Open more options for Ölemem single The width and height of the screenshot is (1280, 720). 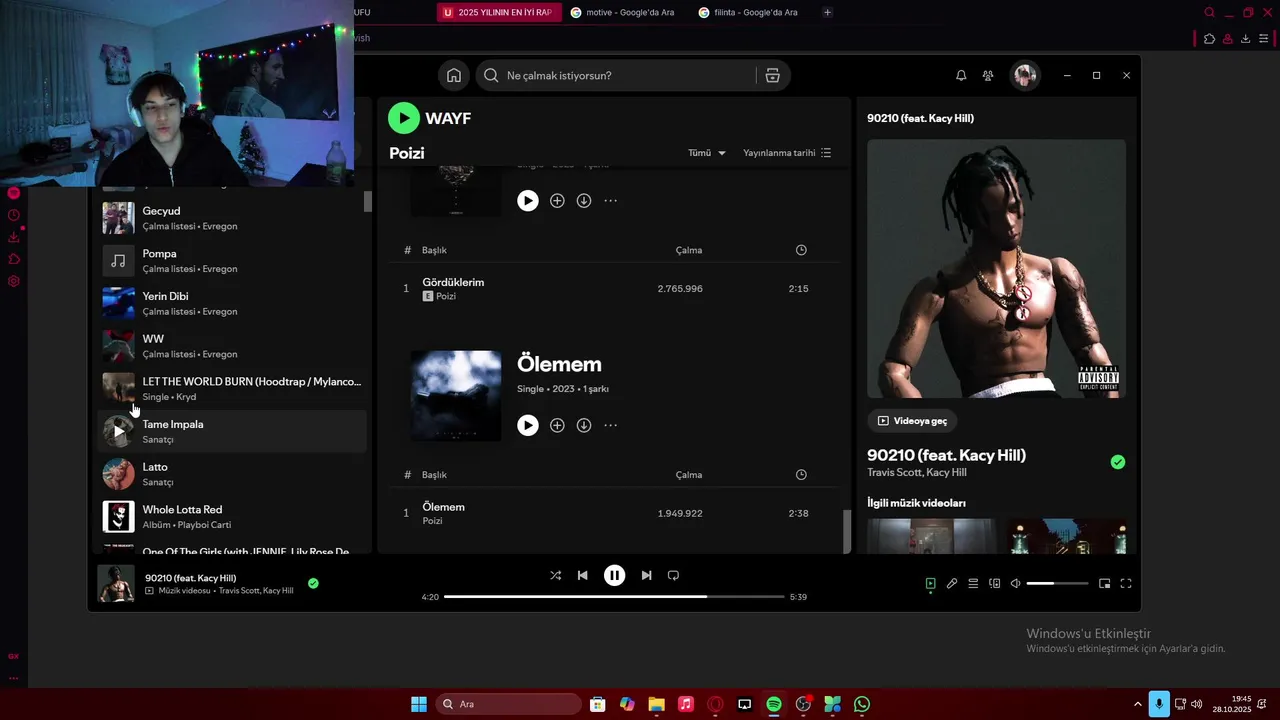coord(610,425)
